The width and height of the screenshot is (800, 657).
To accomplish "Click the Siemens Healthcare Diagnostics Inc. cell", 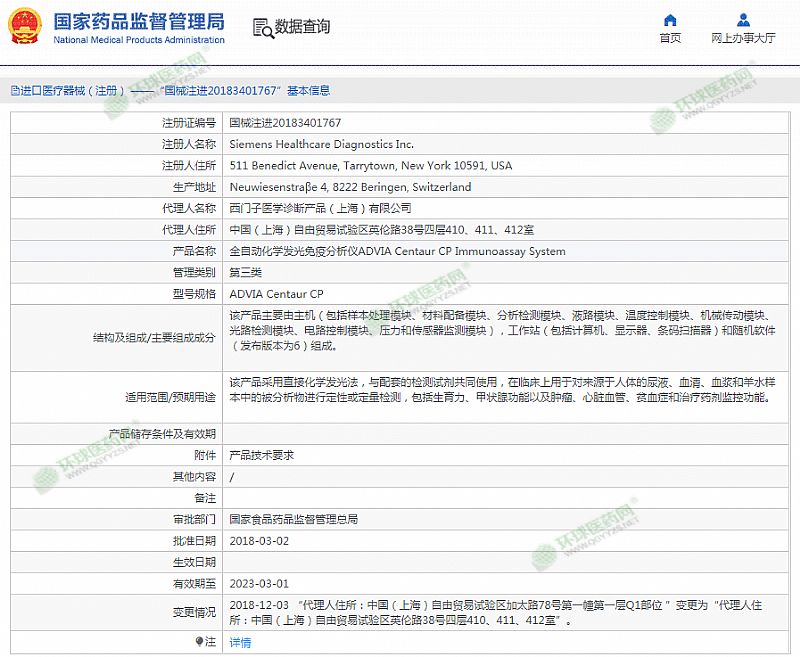I will [x=321, y=144].
